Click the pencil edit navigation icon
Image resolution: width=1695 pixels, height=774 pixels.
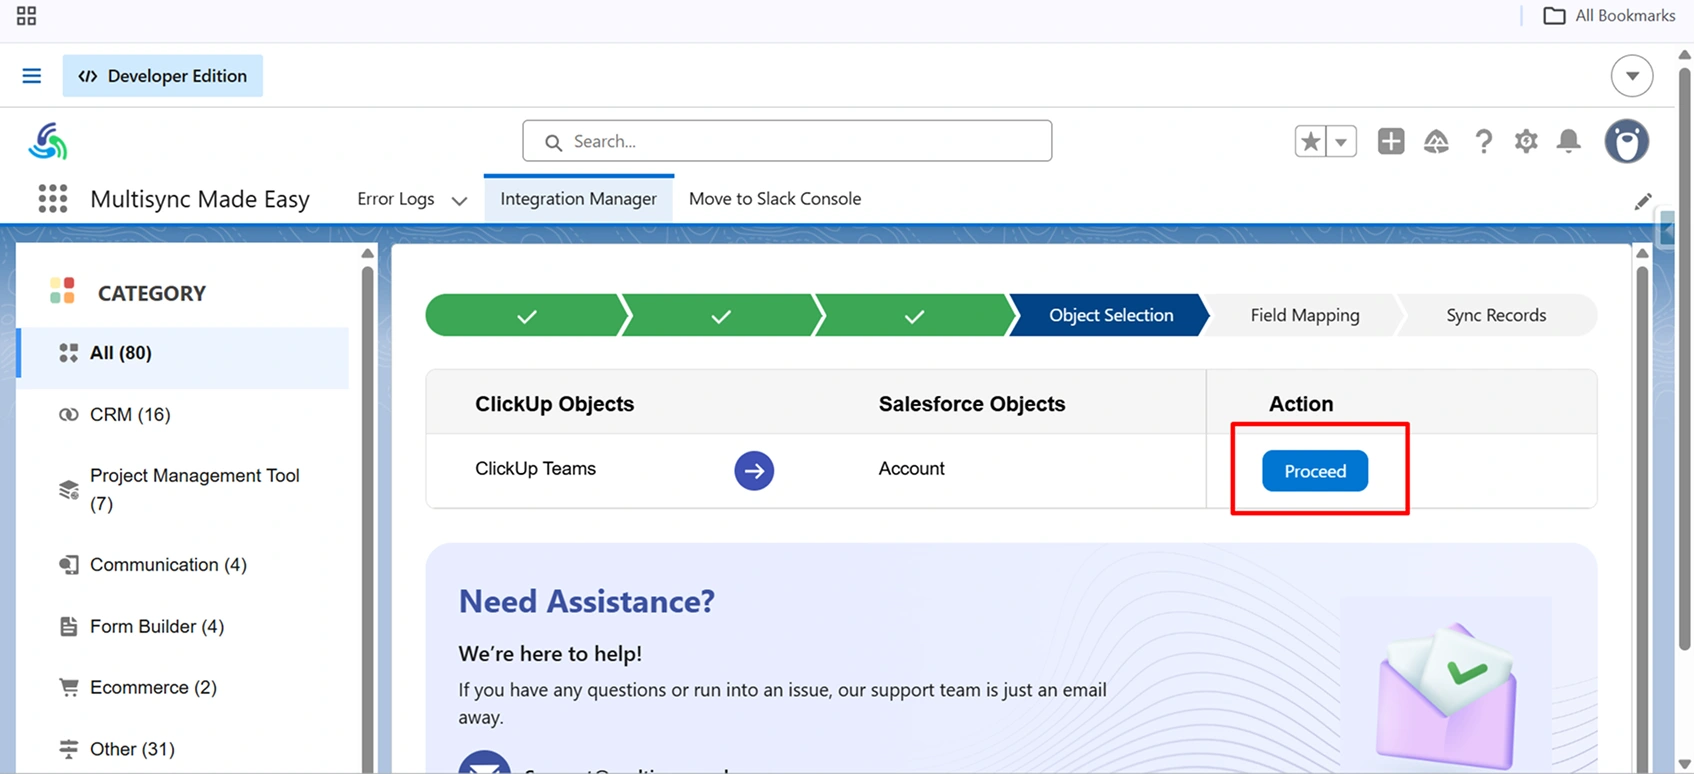[x=1643, y=201]
